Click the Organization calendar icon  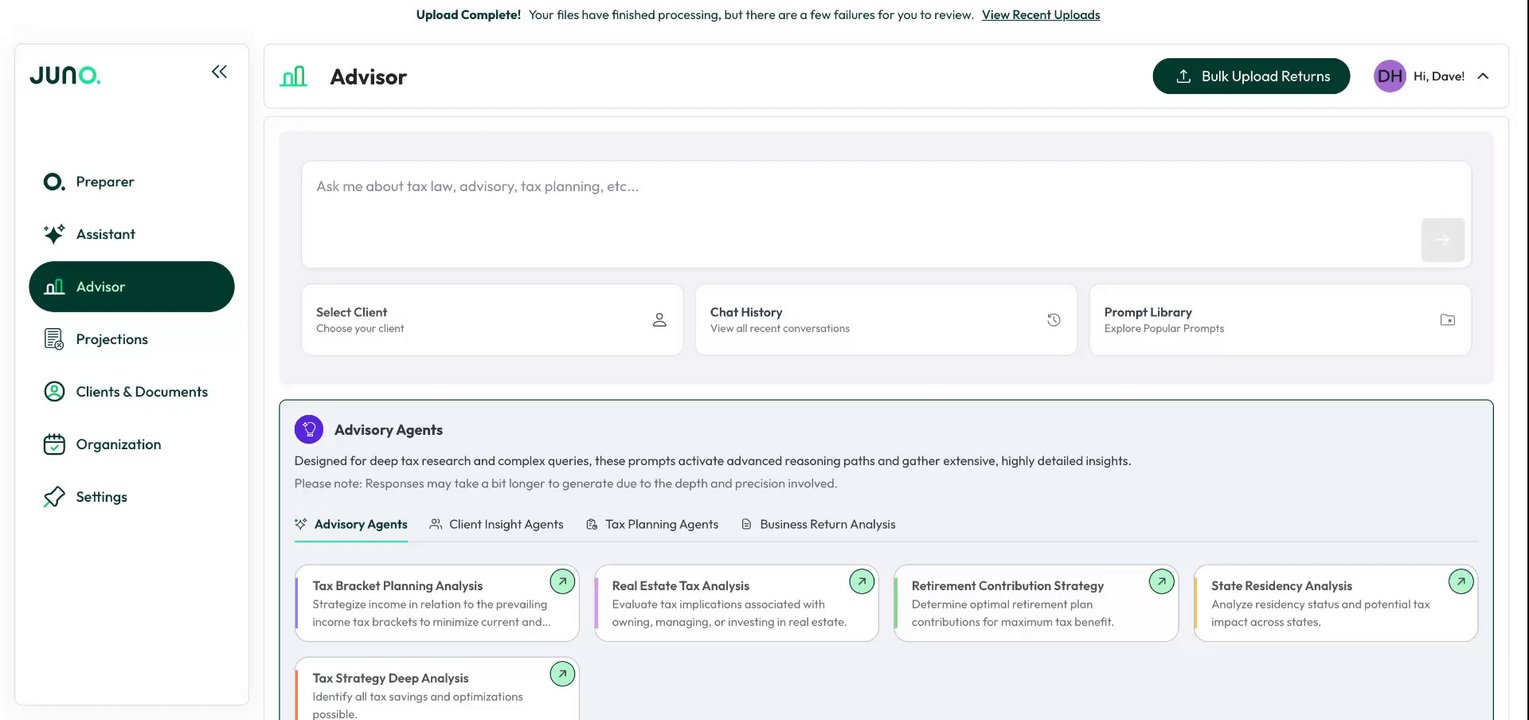(x=54, y=444)
